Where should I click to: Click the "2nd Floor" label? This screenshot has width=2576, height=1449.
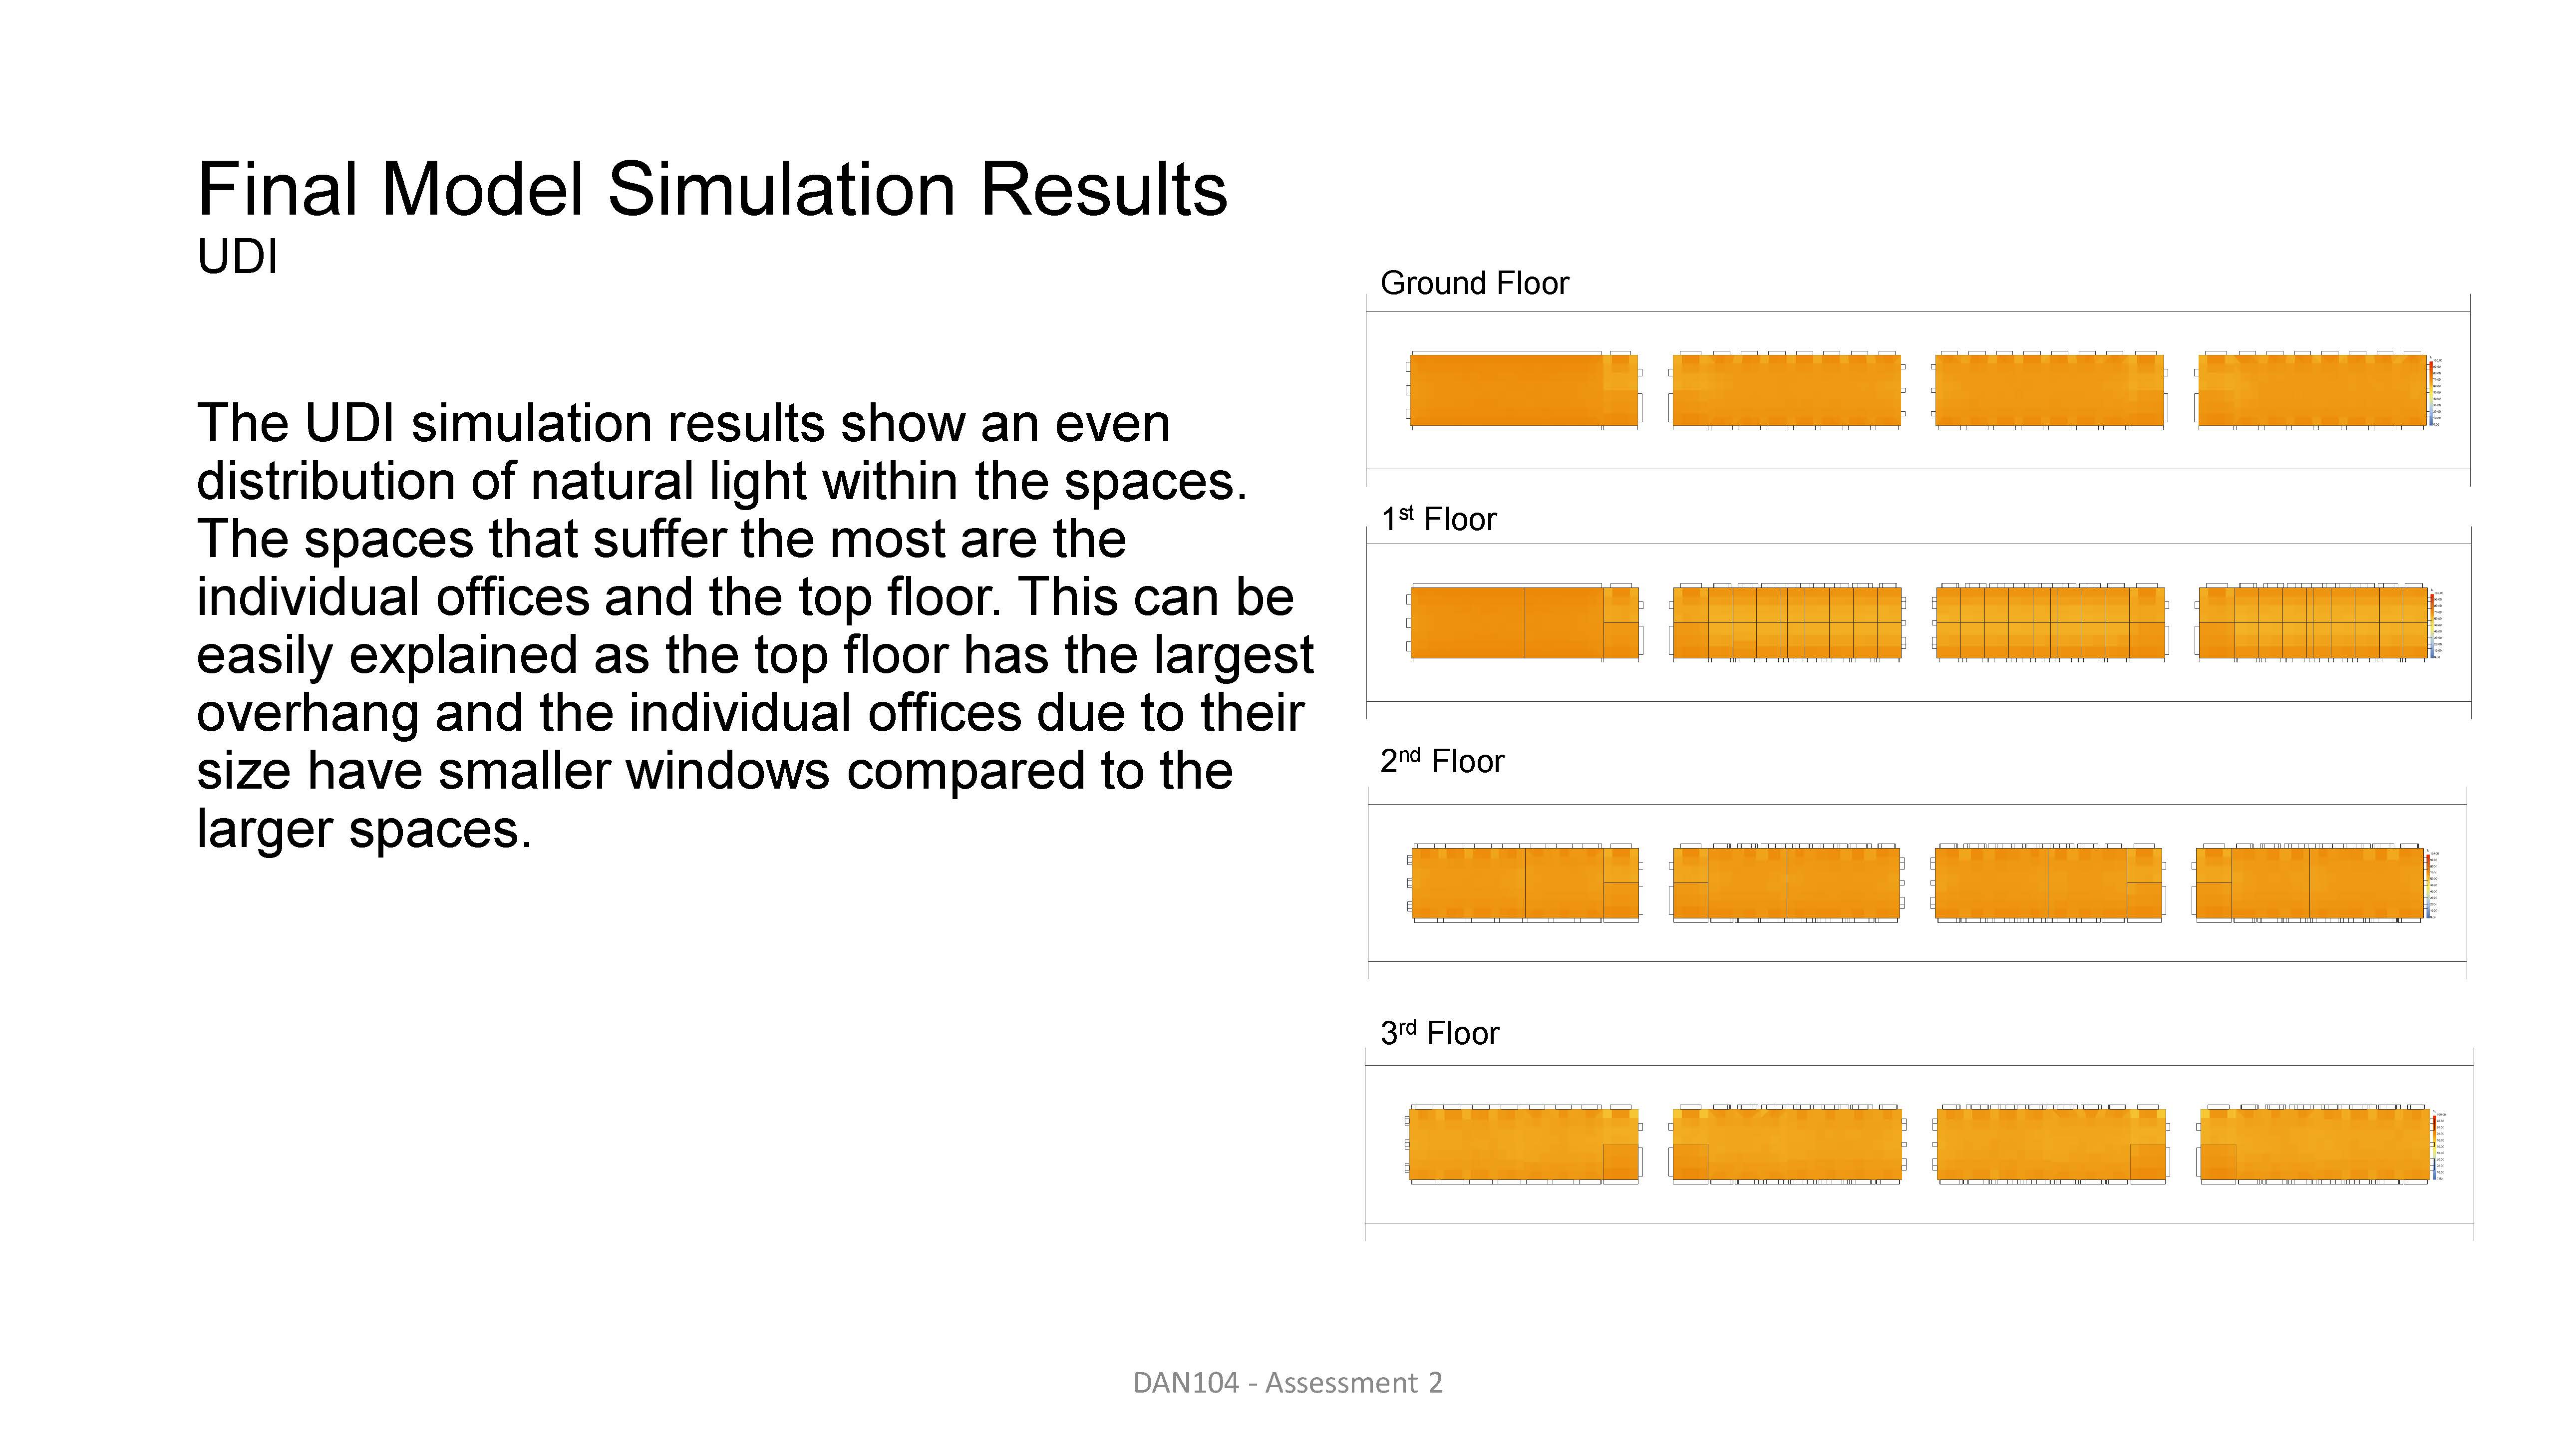1441,761
